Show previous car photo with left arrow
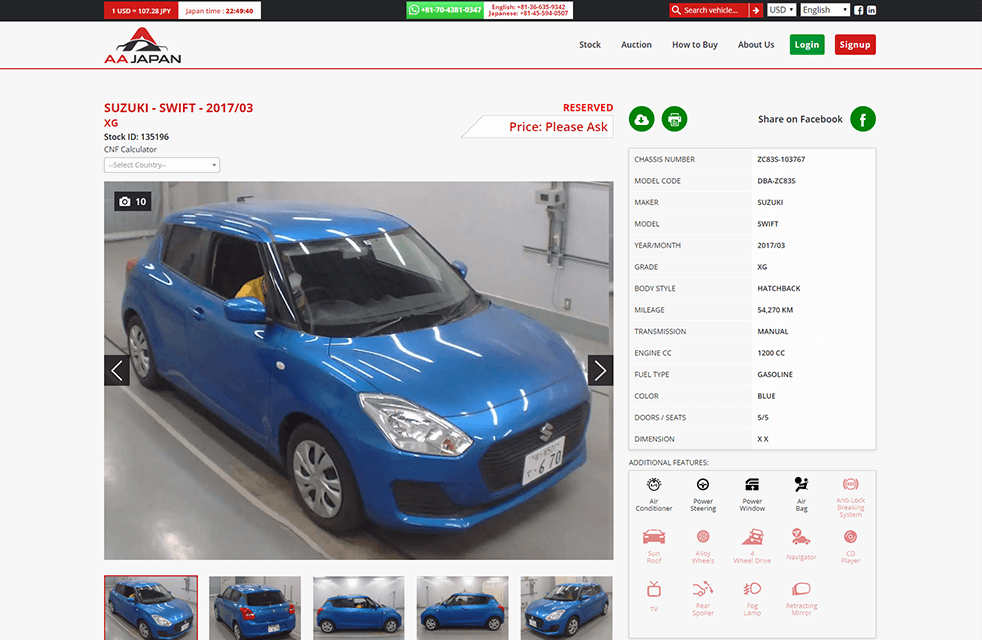982x640 pixels. [117, 370]
